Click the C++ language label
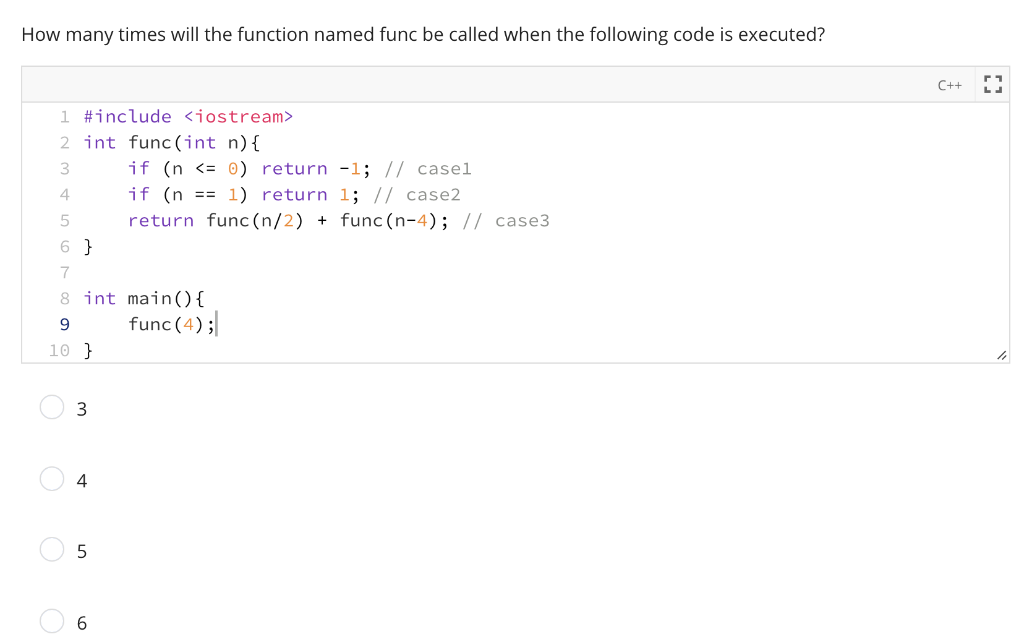 click(x=949, y=85)
